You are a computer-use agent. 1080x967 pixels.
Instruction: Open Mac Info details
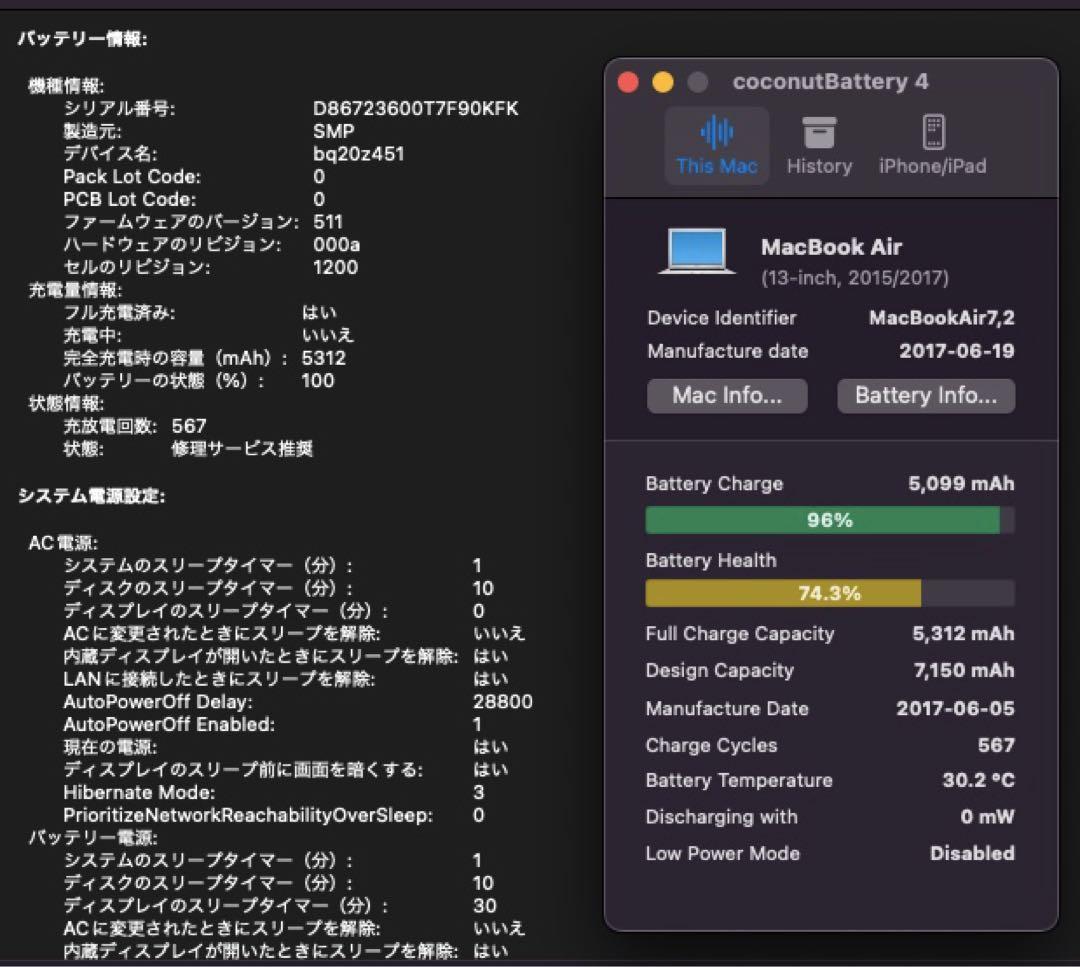point(727,396)
